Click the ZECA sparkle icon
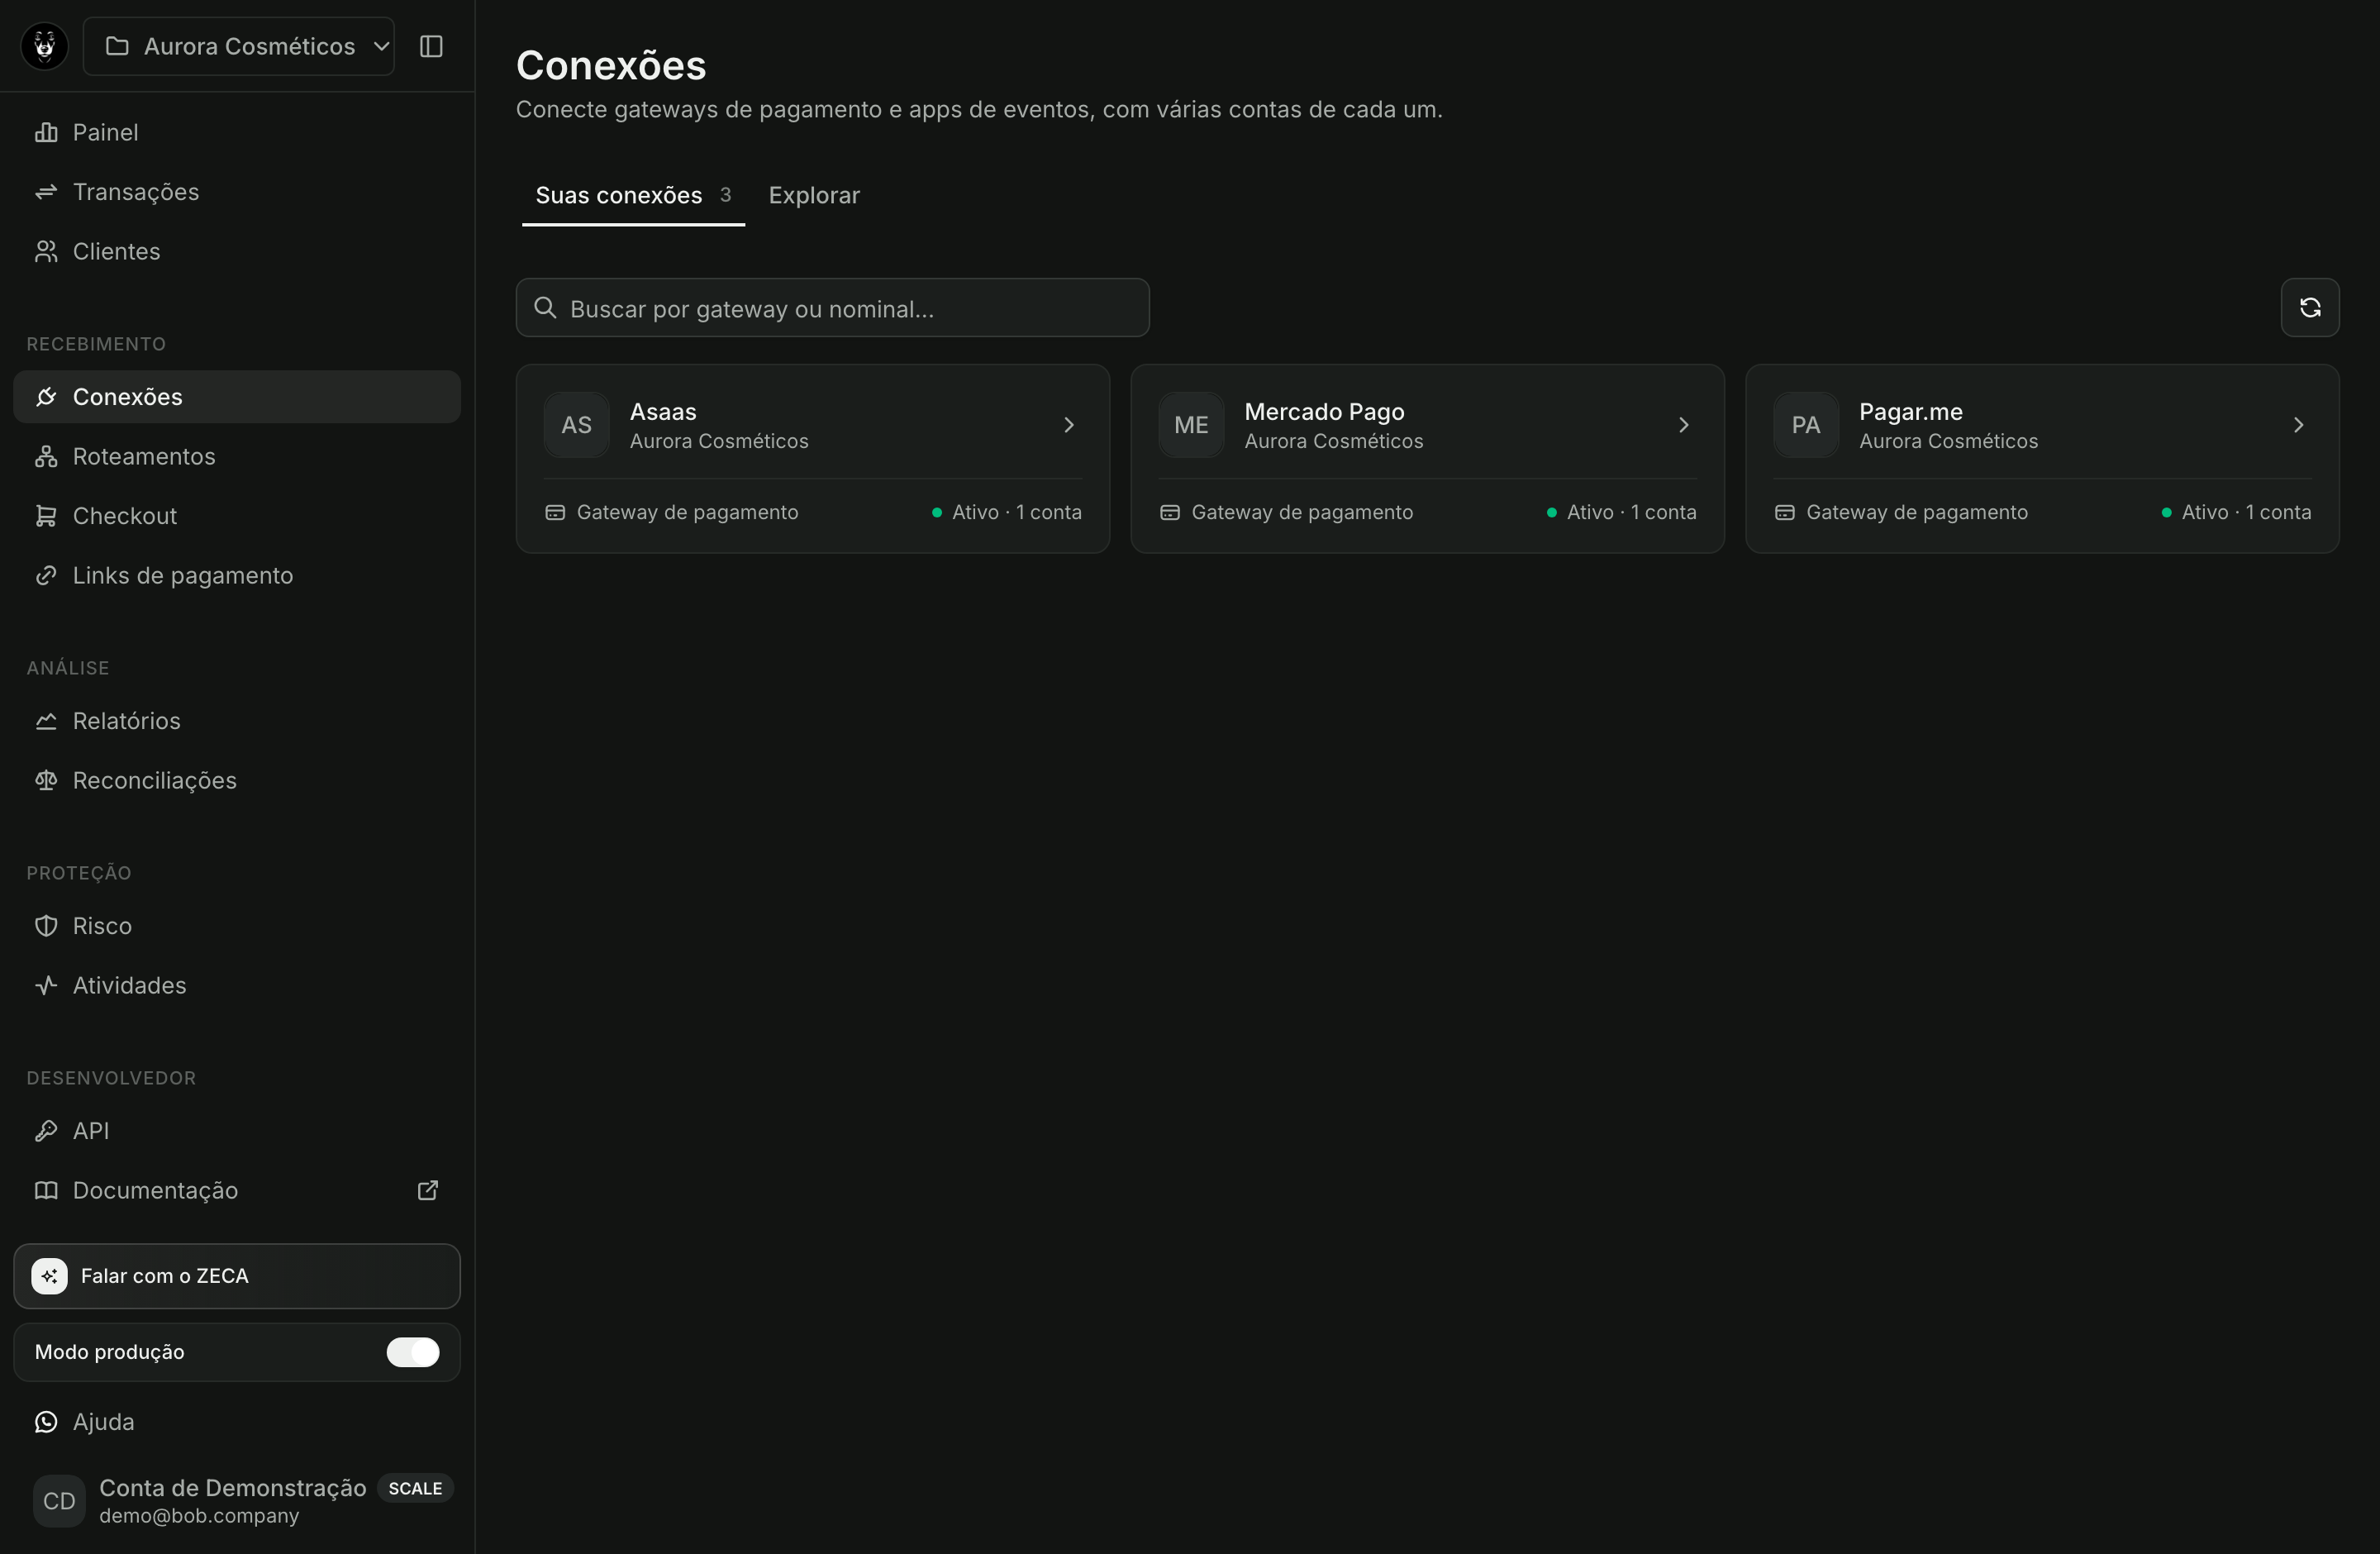 [x=50, y=1276]
